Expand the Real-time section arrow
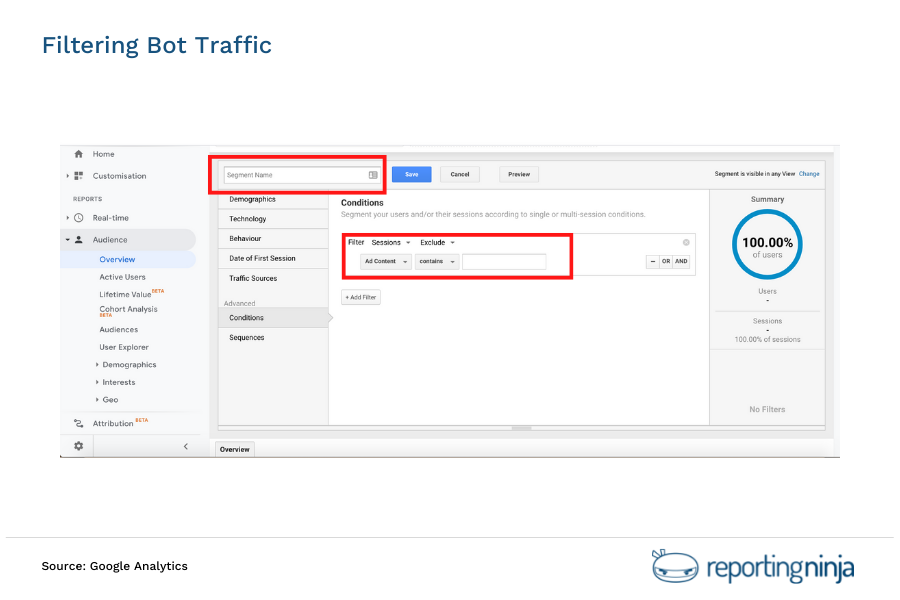 (x=68, y=218)
